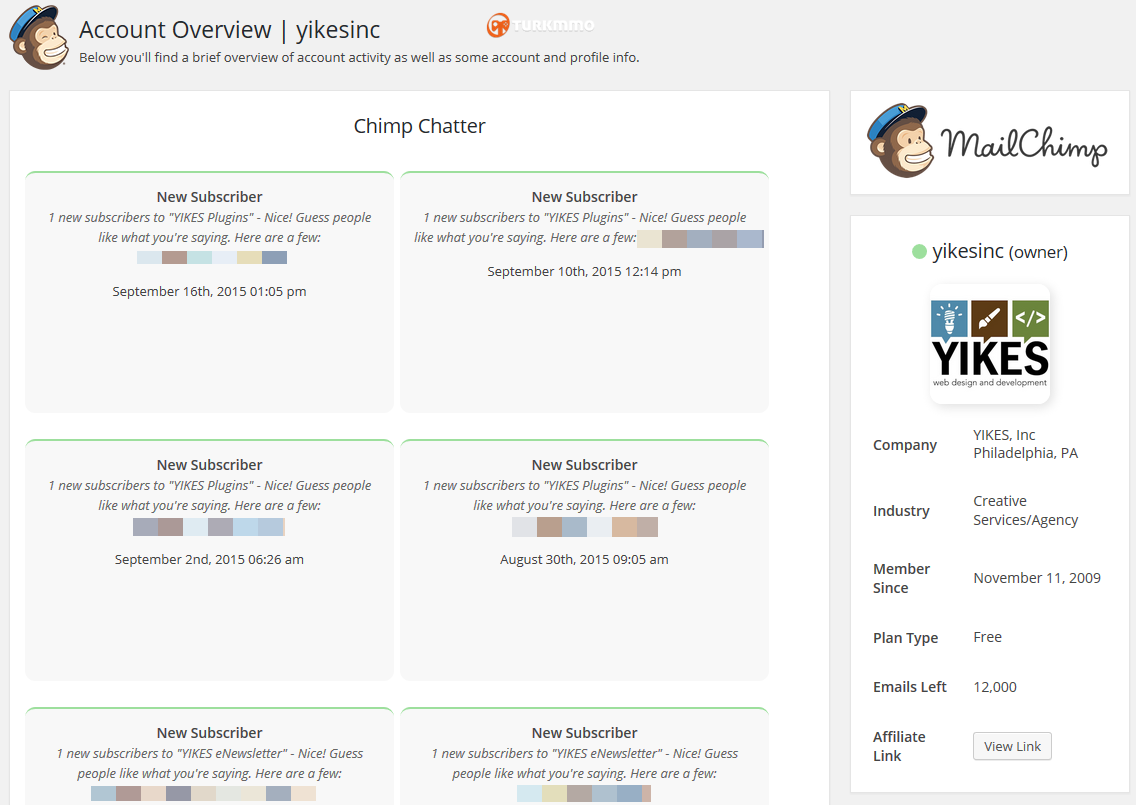Open the September 10th, 2015 12:14 pm subscriber card
Screen dimensions: 1136x805
pyautogui.click(x=584, y=292)
